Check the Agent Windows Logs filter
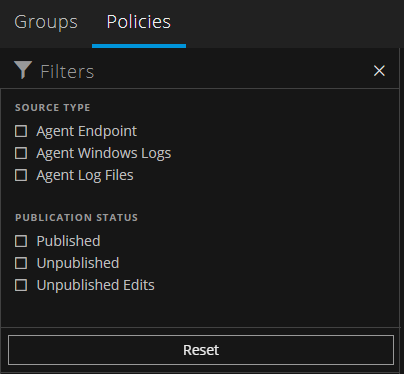 21,153
